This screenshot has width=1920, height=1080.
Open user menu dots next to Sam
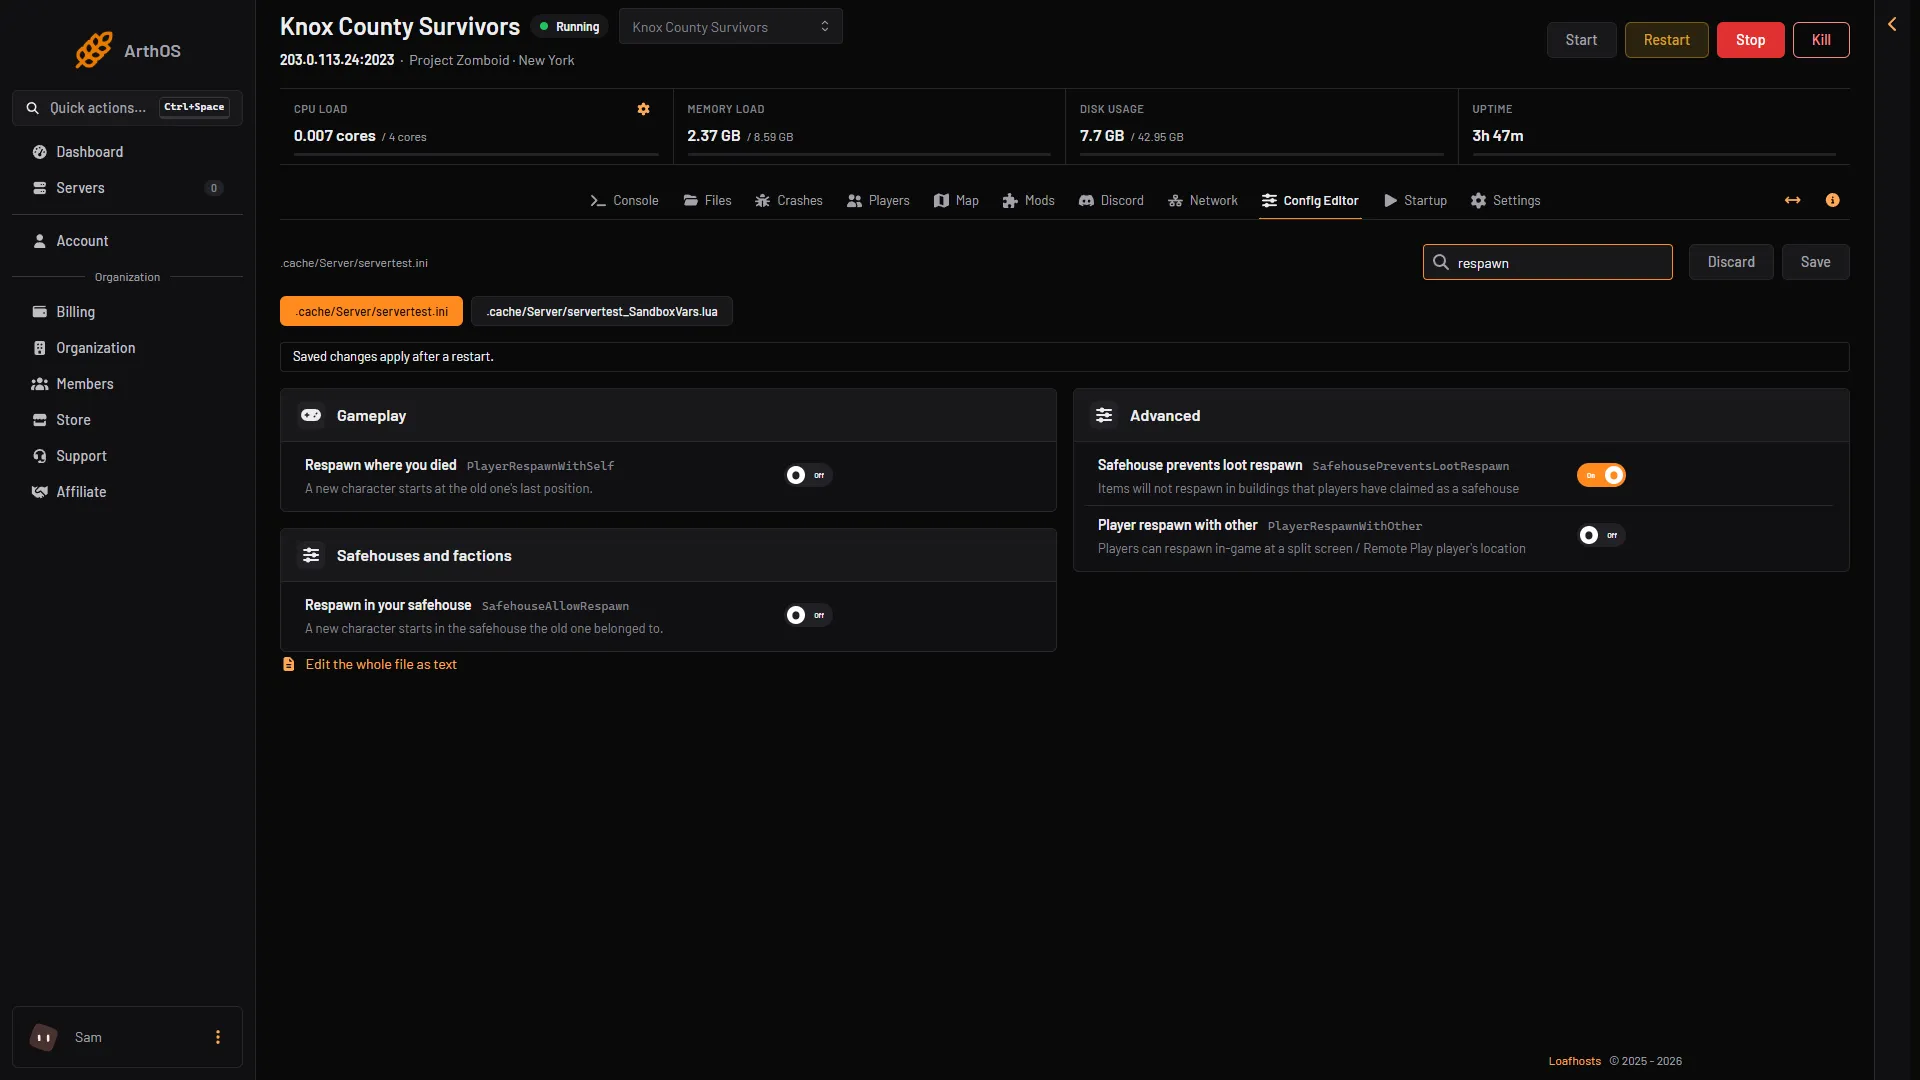click(217, 1037)
